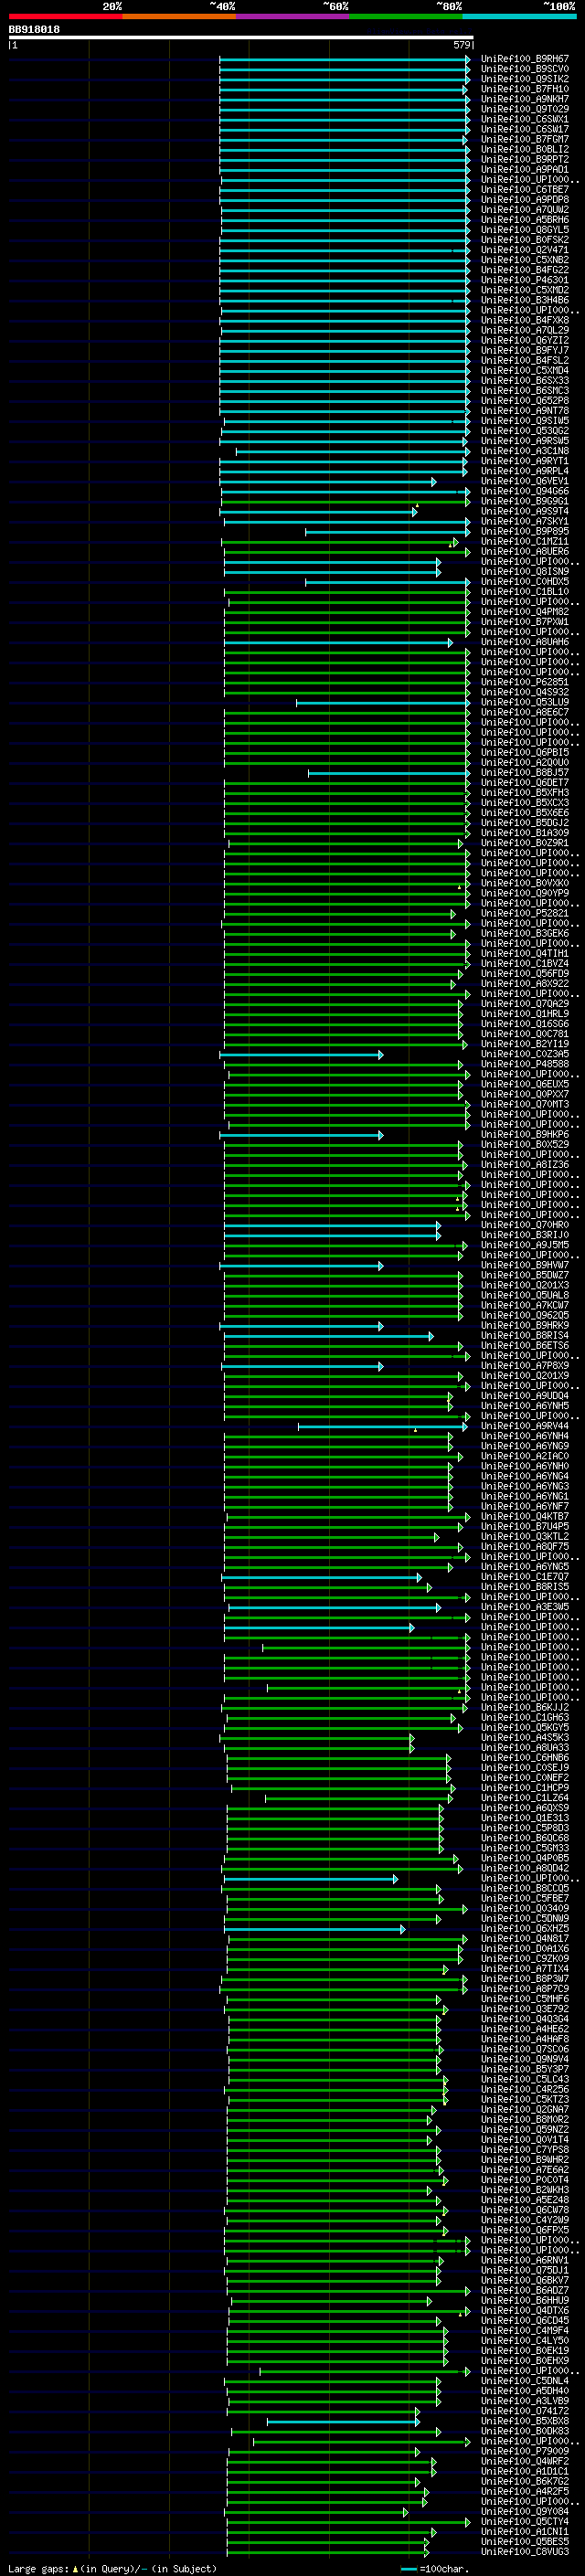The height and width of the screenshot is (2576, 585).
Task: Open hit UniRef100_B9RH67
Action: 525,59
